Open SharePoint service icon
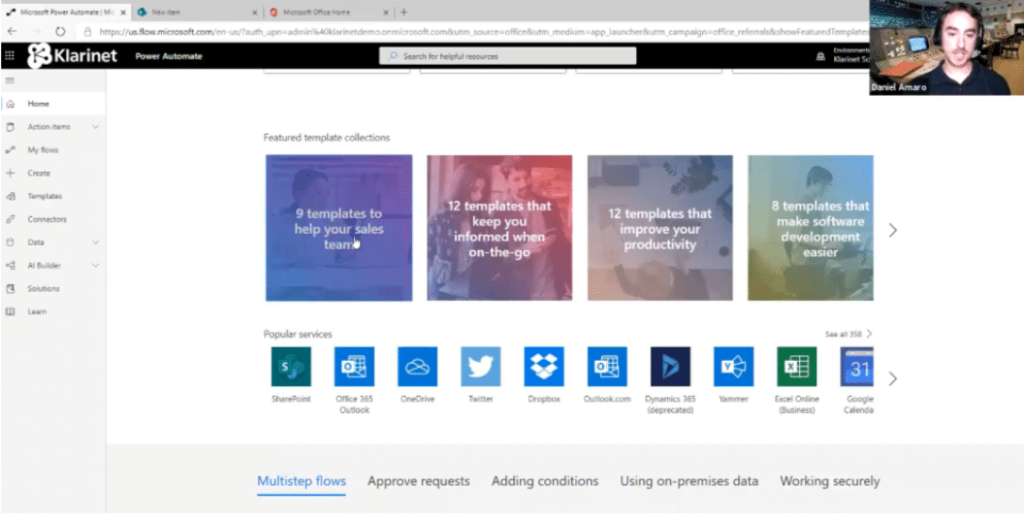This screenshot has width=1024, height=519. [x=291, y=366]
